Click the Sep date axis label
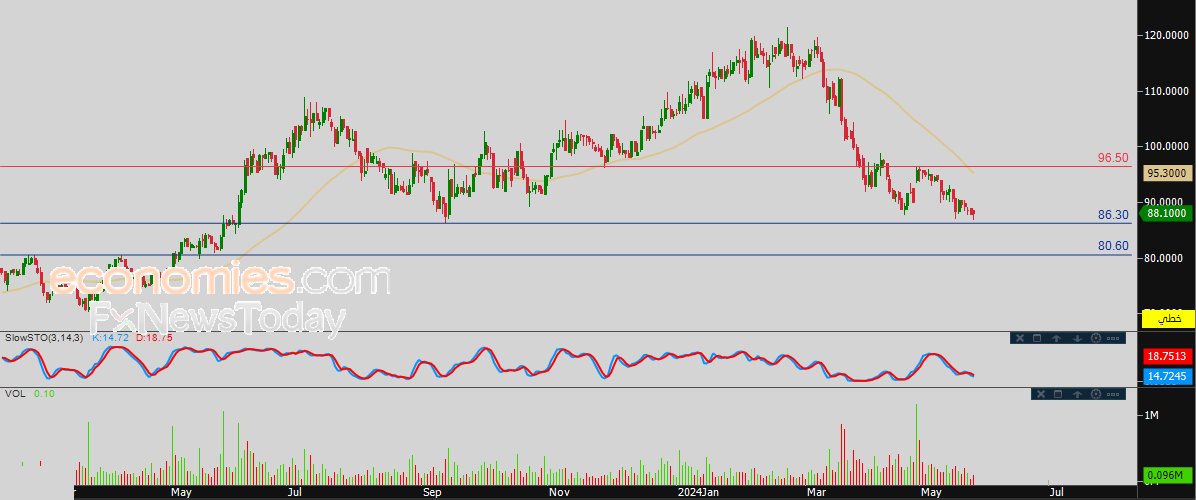This screenshot has height=500, width=1196. (432, 492)
